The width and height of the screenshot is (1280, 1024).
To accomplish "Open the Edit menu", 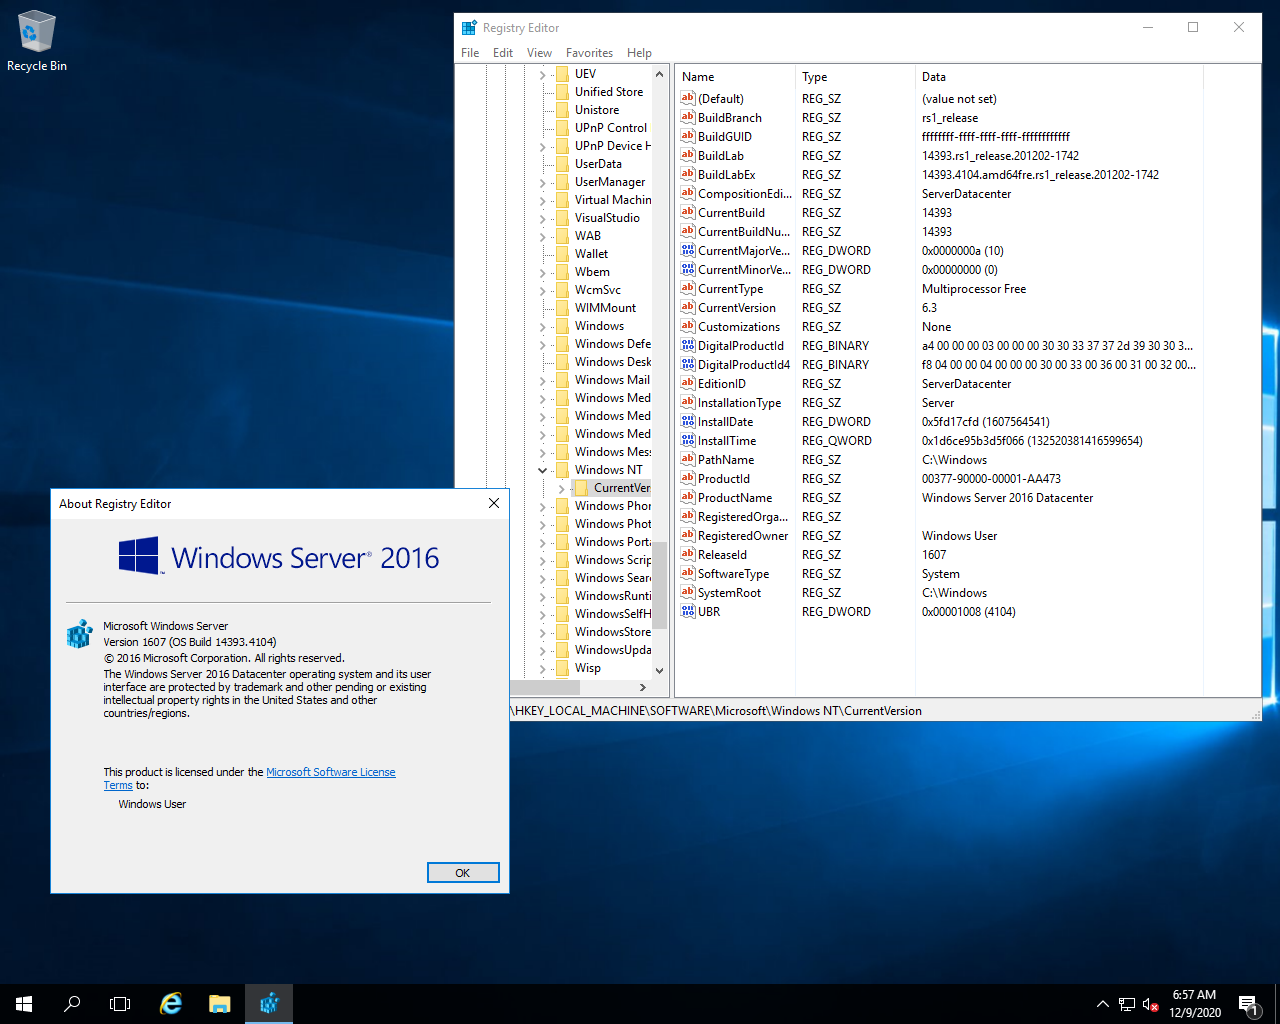I will [503, 53].
